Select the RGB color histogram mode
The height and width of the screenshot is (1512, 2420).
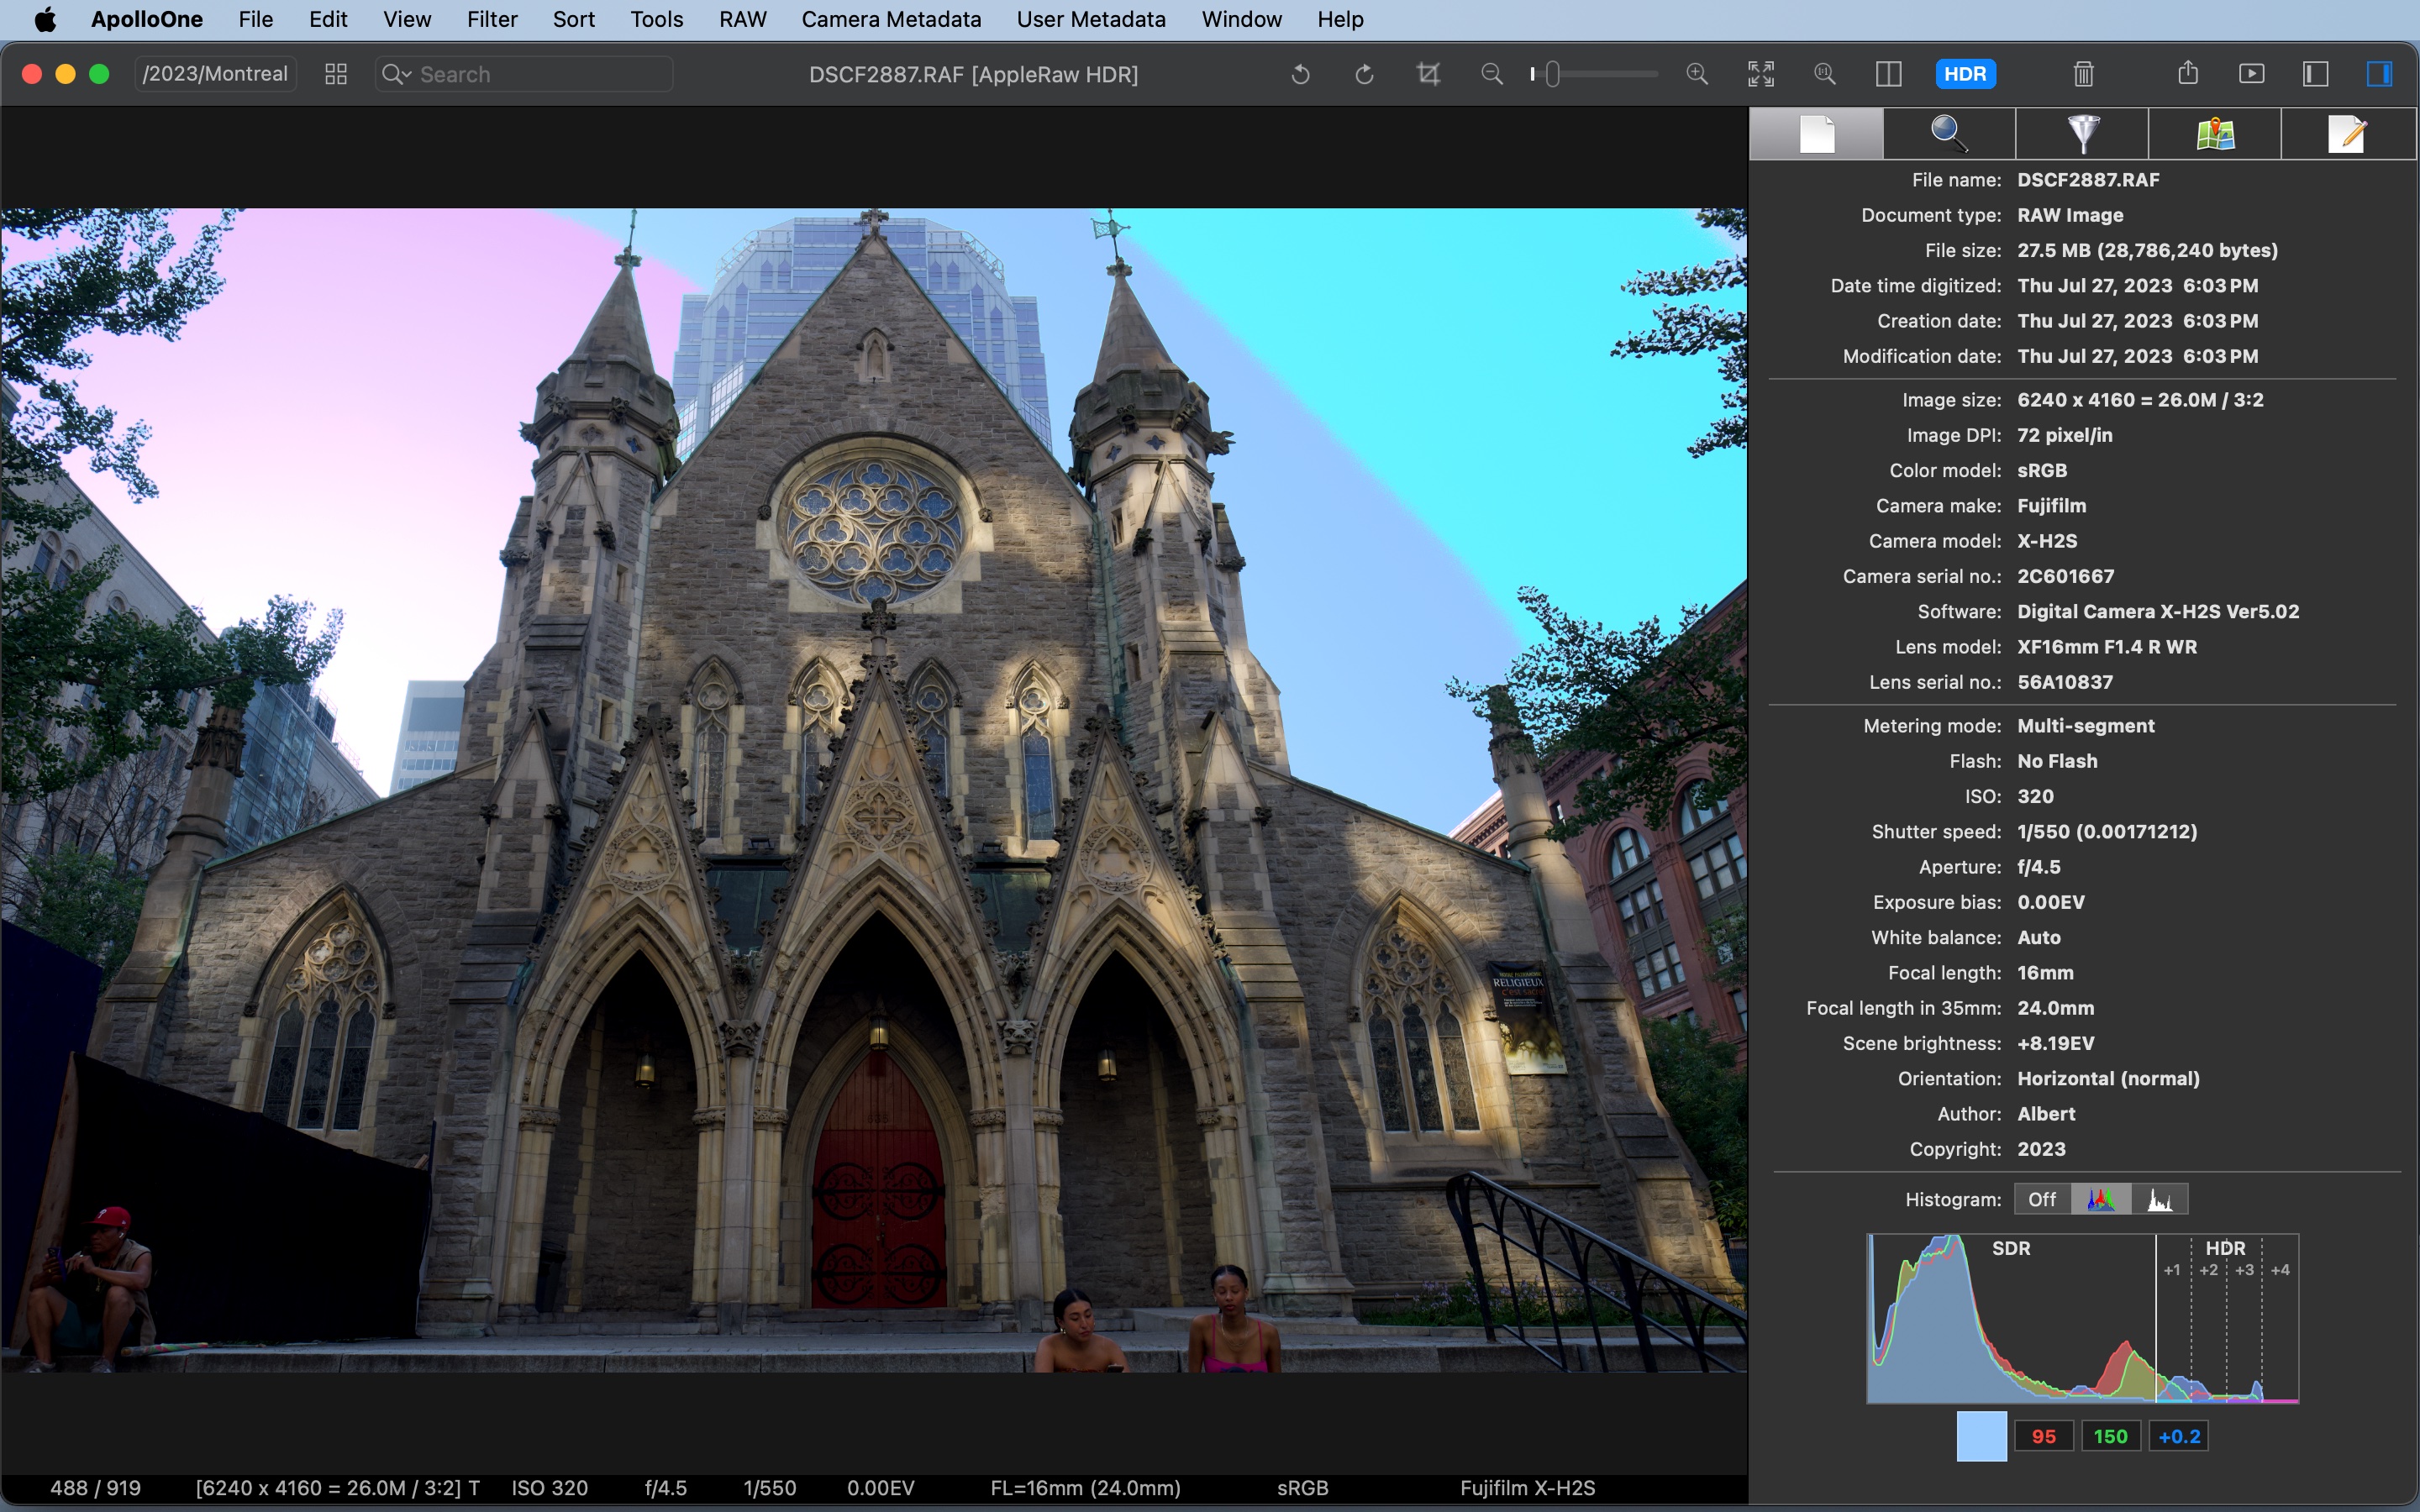(2101, 1199)
